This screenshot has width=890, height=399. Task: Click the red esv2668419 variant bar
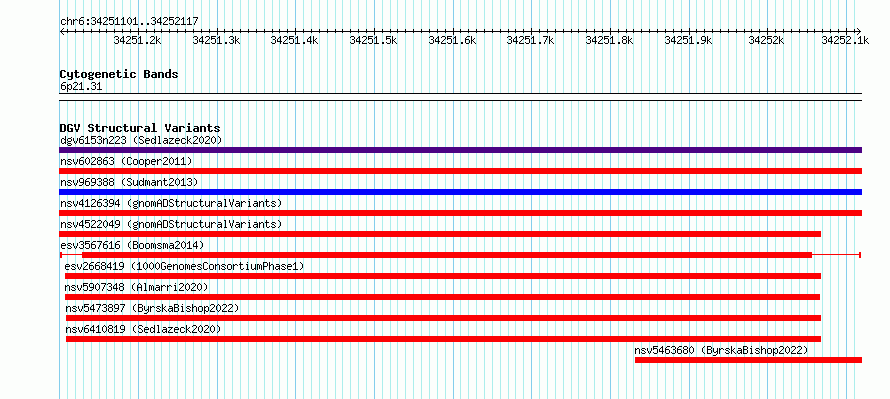tap(443, 276)
